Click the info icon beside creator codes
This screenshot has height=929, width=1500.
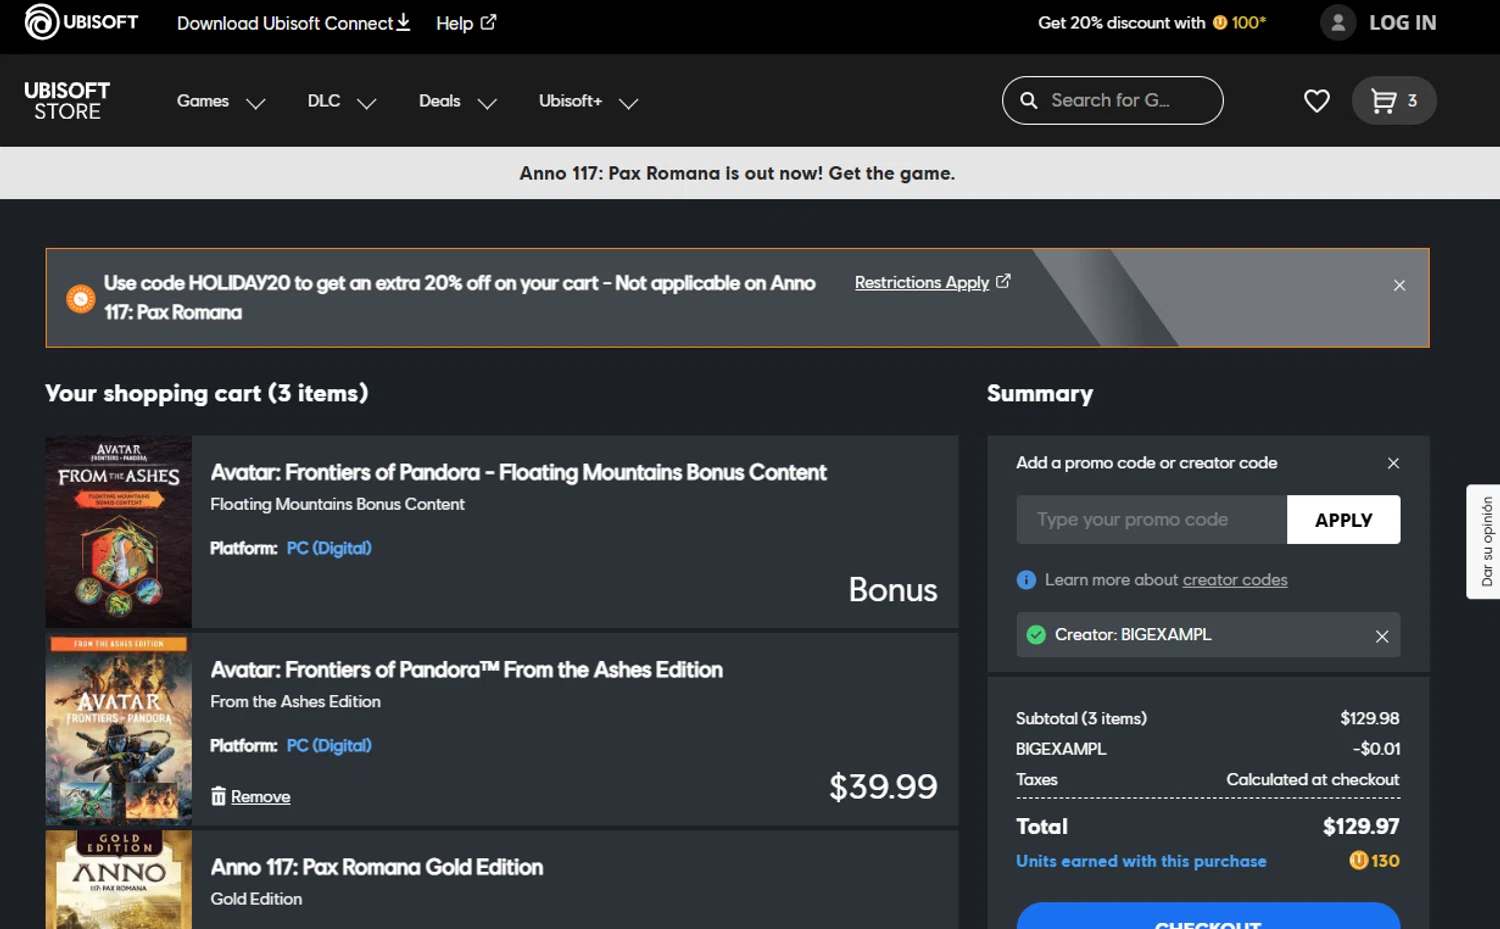click(1026, 580)
